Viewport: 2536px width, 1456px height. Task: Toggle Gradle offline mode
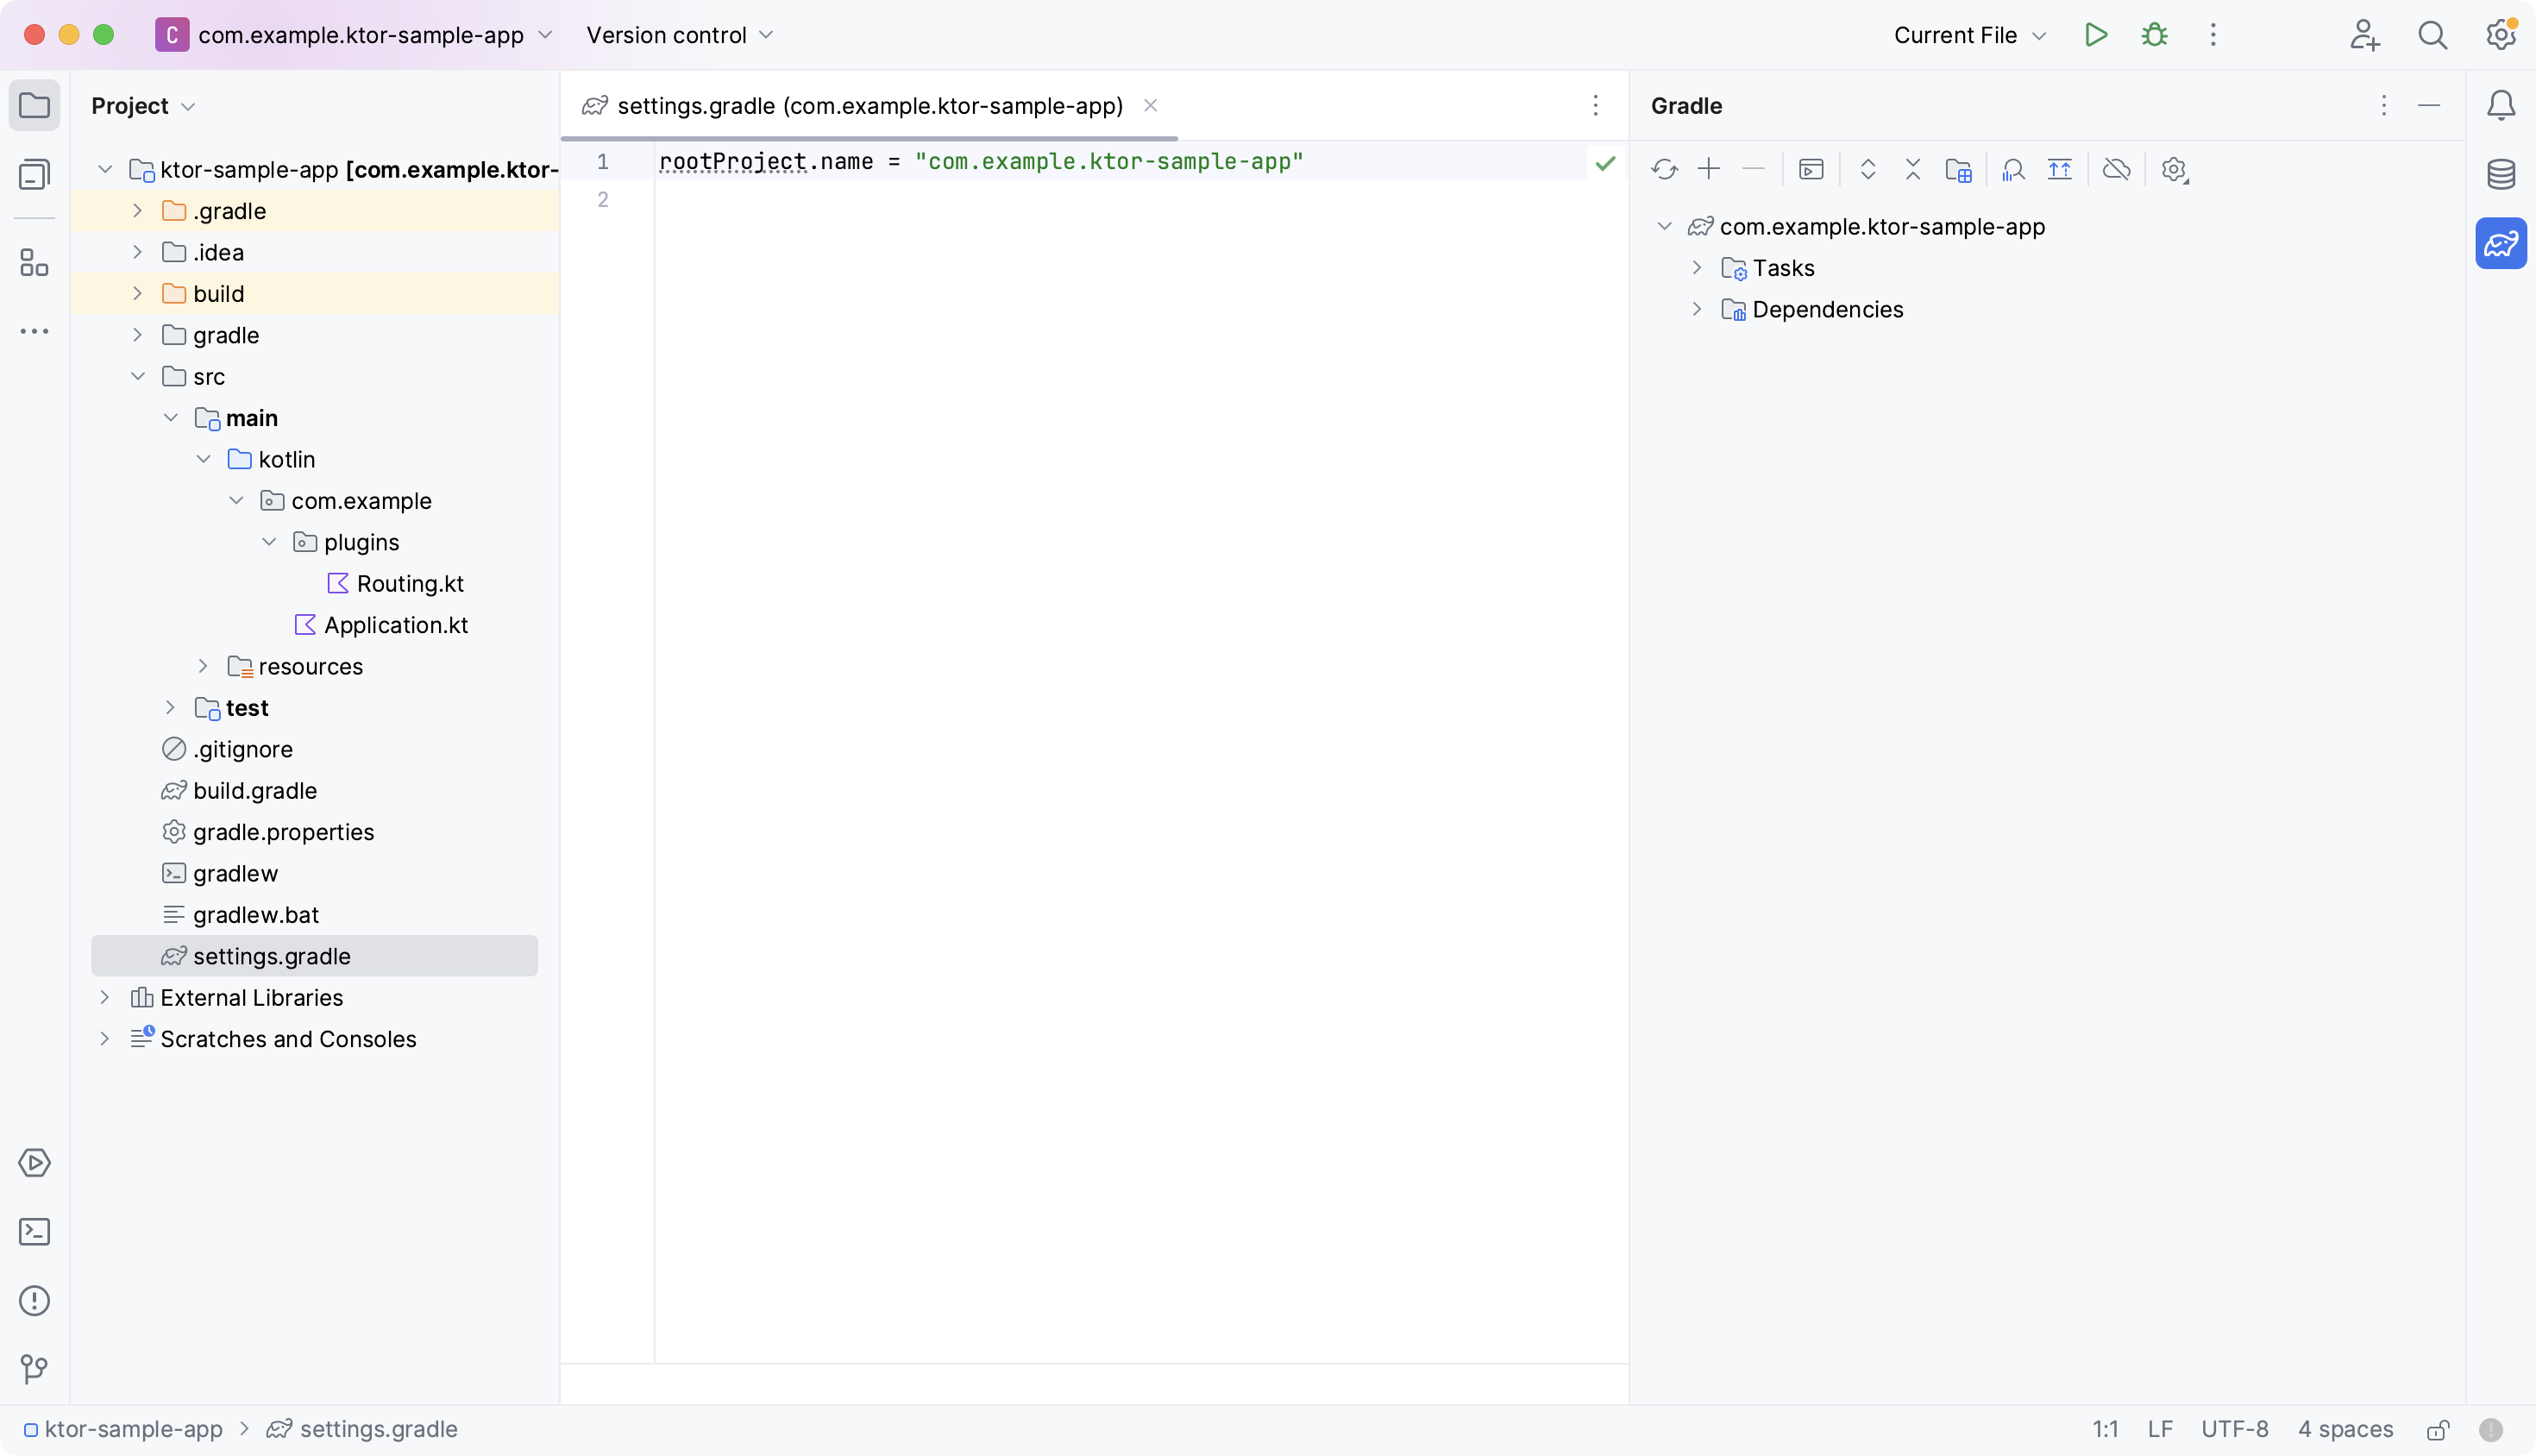point(2117,169)
